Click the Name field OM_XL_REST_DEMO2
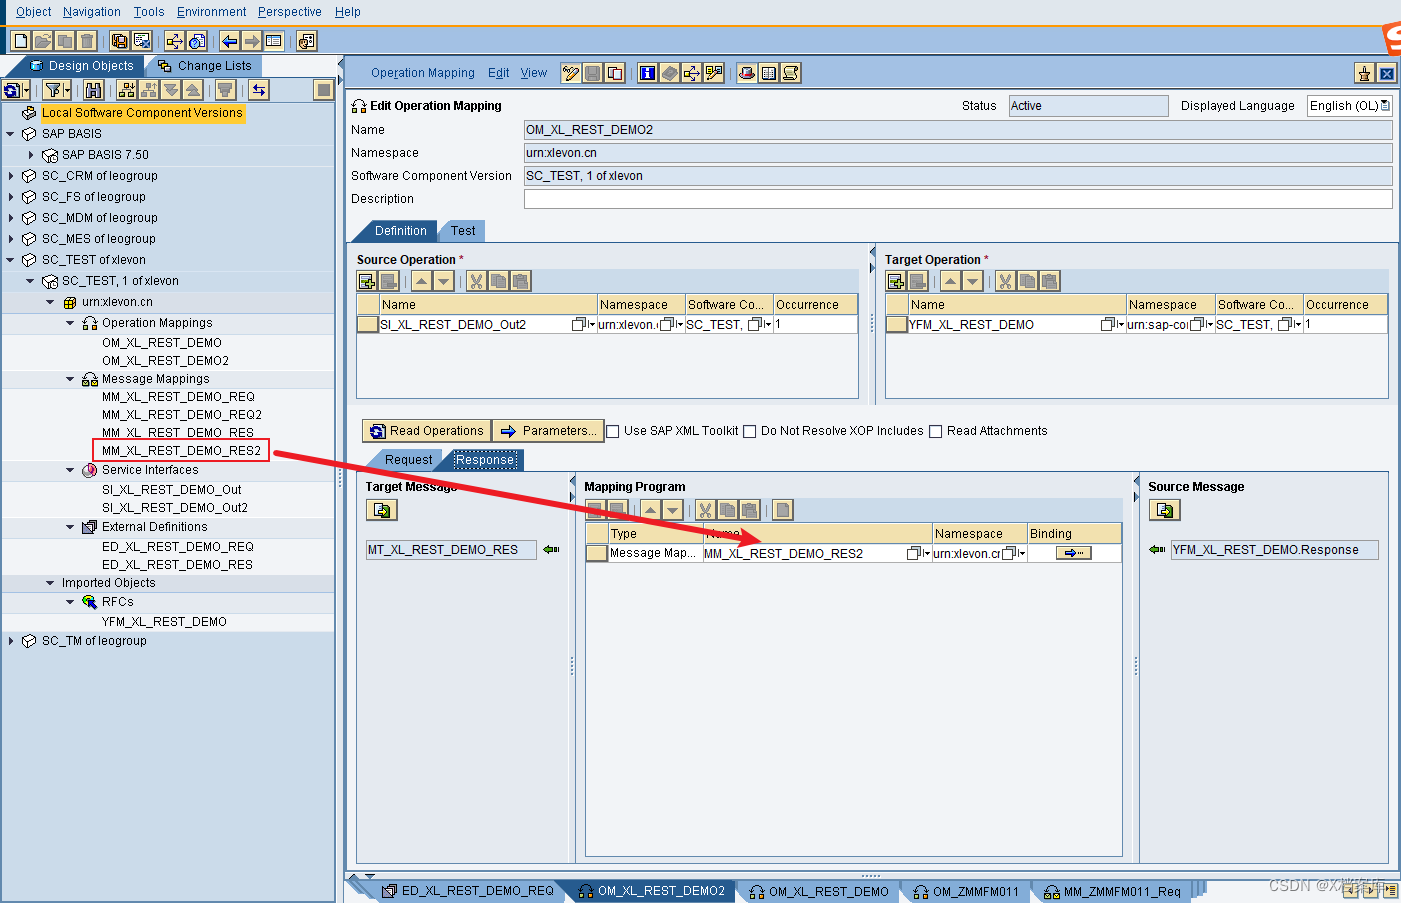The height and width of the screenshot is (903, 1401). click(x=958, y=130)
